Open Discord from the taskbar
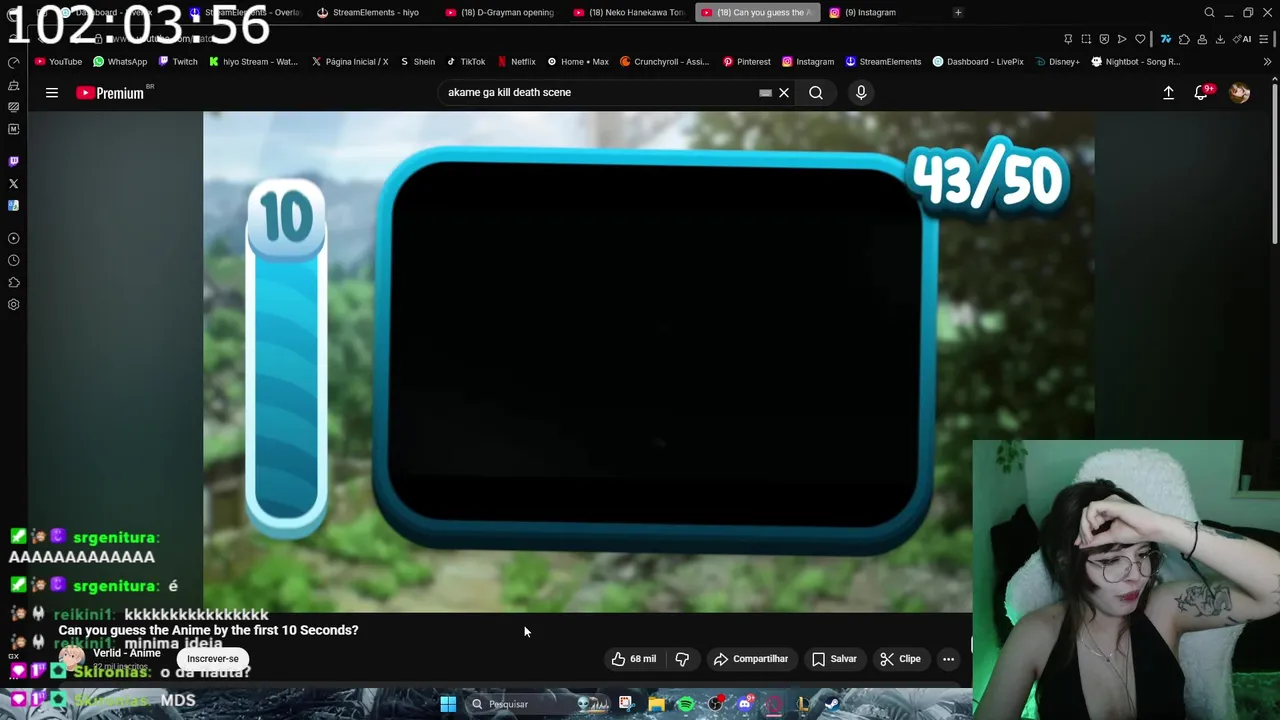Screen dimensions: 1280x720 [x=745, y=704]
